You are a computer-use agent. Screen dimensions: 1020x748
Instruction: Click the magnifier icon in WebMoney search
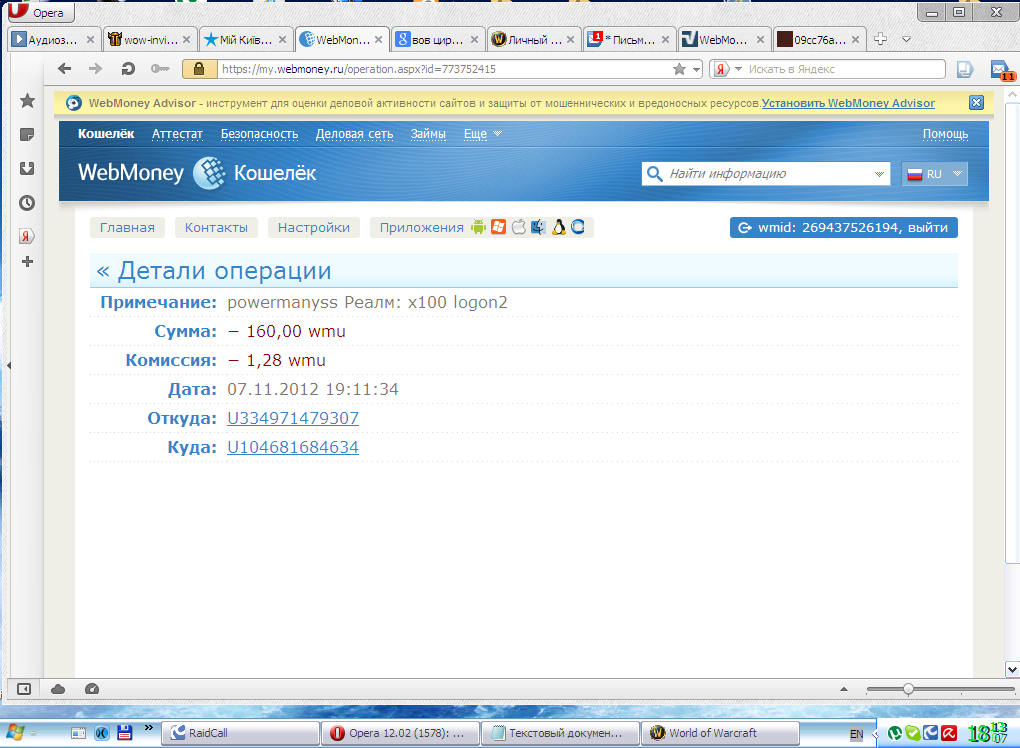[x=655, y=174]
